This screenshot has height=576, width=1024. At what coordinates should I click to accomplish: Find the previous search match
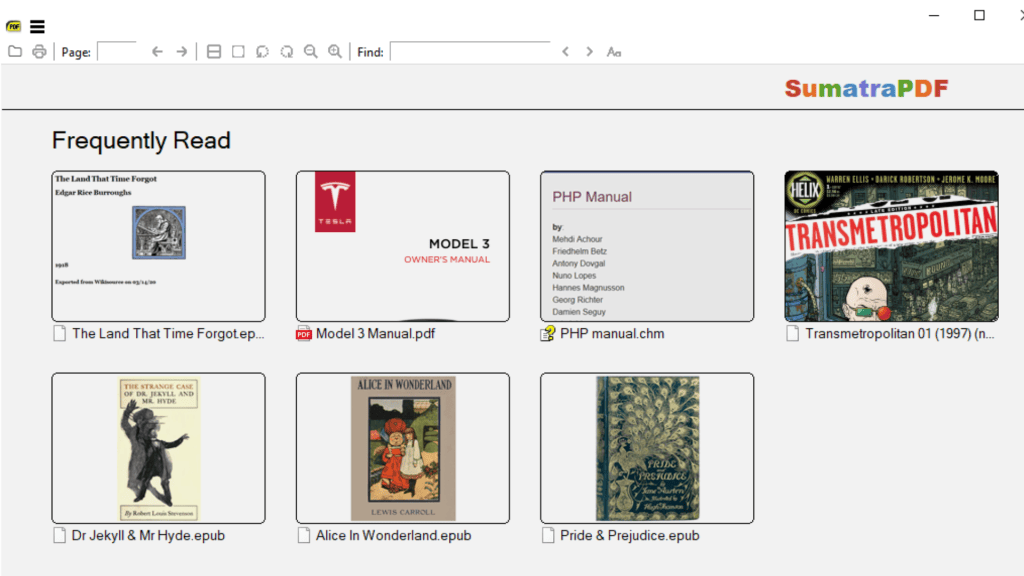[565, 51]
